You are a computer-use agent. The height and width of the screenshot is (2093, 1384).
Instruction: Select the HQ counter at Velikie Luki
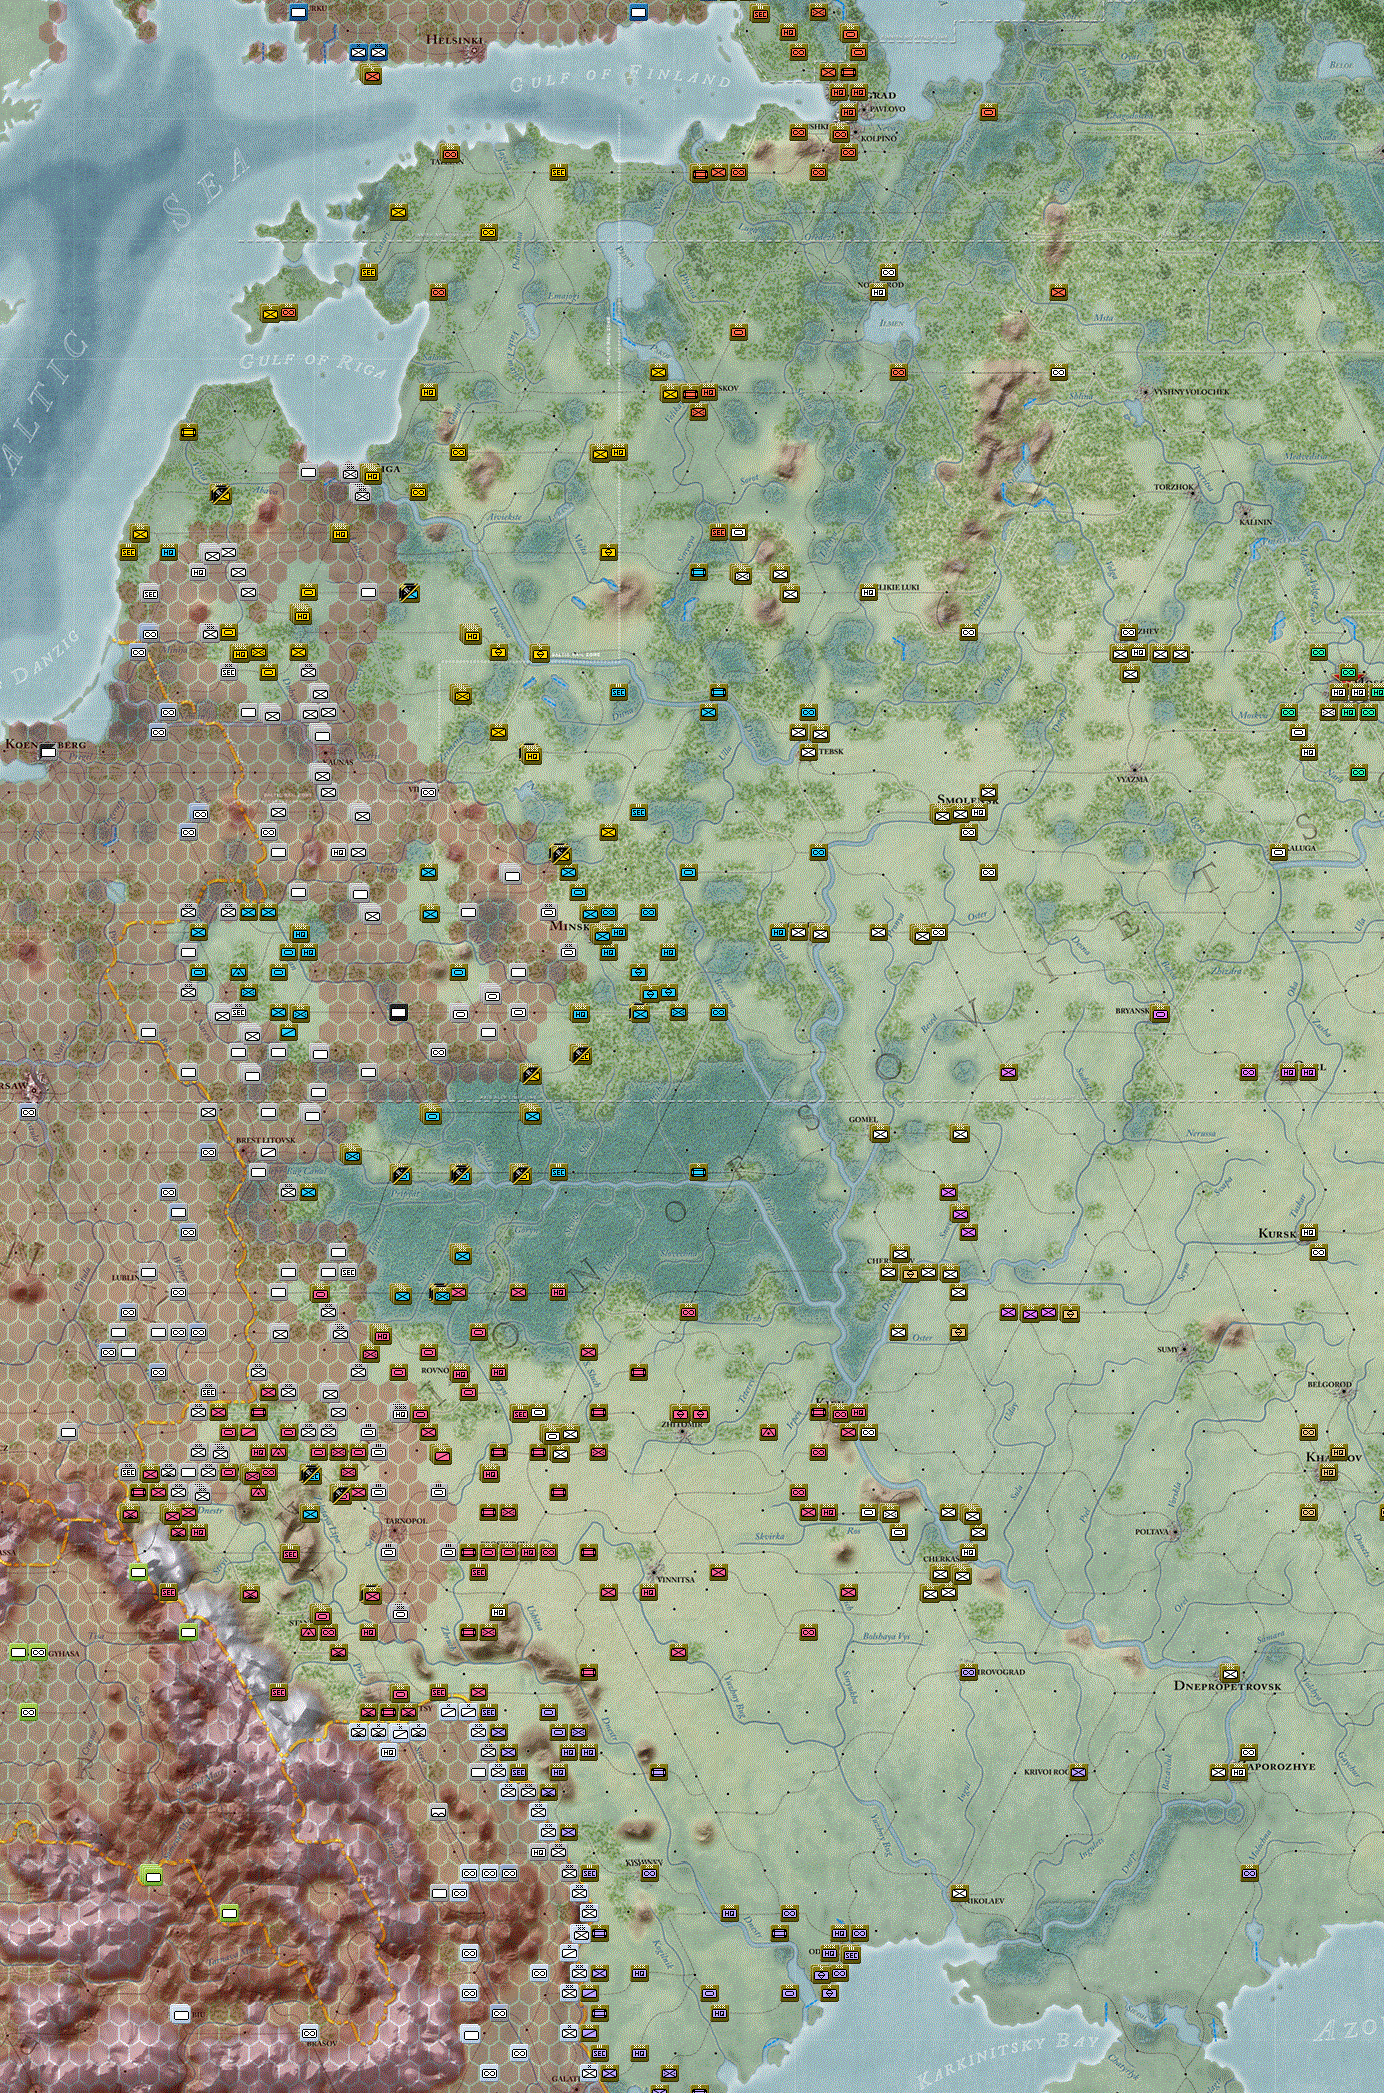(x=868, y=593)
